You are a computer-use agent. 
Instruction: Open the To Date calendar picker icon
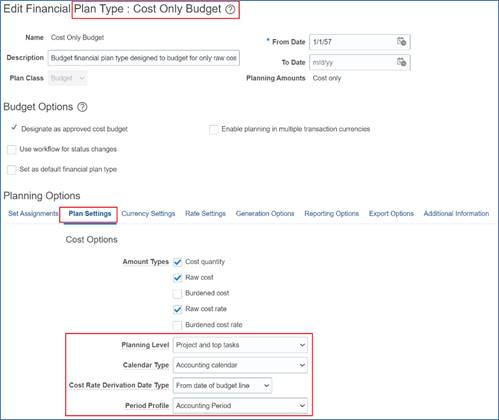click(401, 62)
